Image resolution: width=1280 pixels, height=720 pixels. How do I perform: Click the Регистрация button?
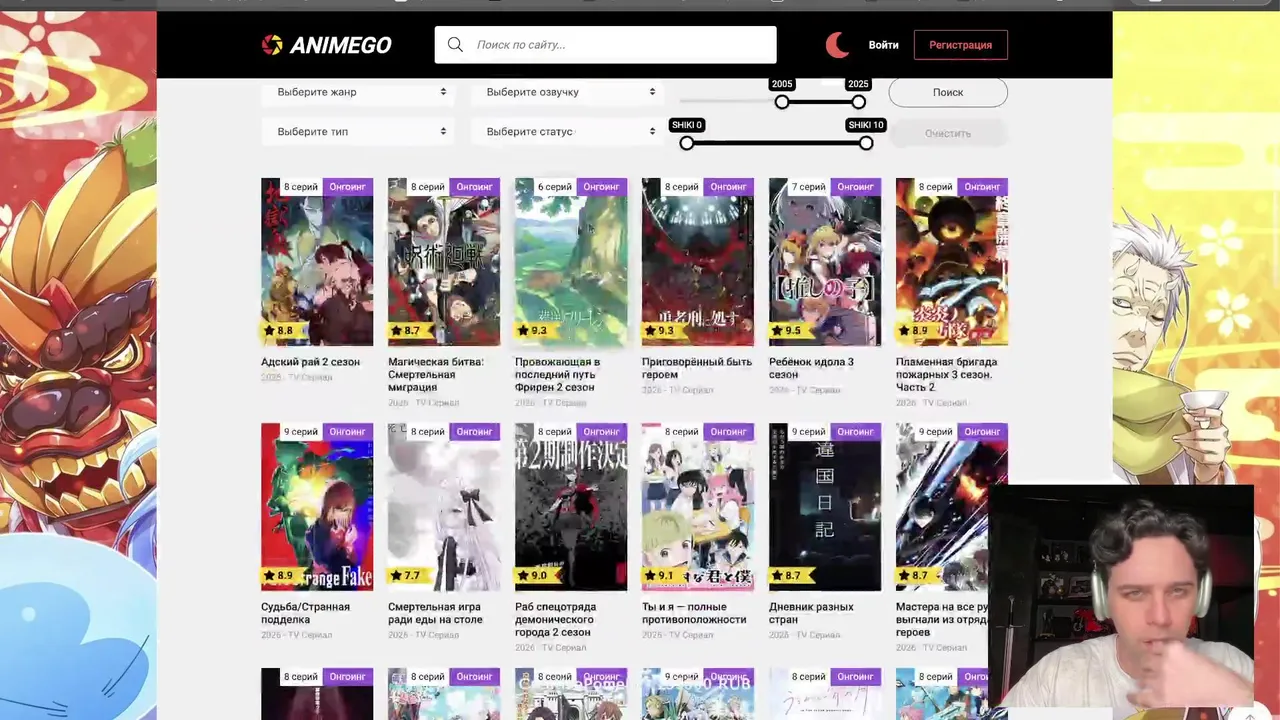click(x=960, y=45)
